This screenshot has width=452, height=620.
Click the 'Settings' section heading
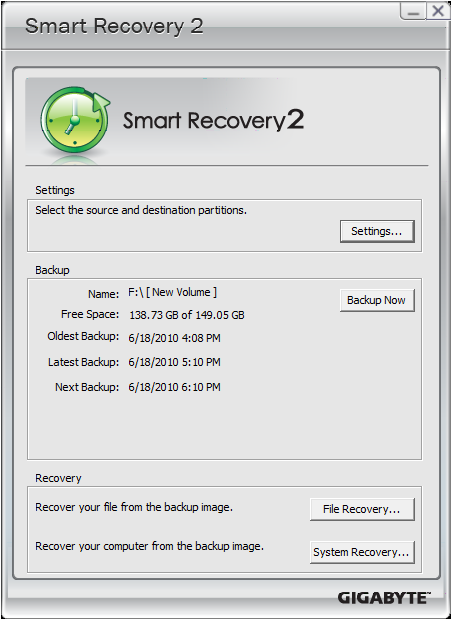55,190
